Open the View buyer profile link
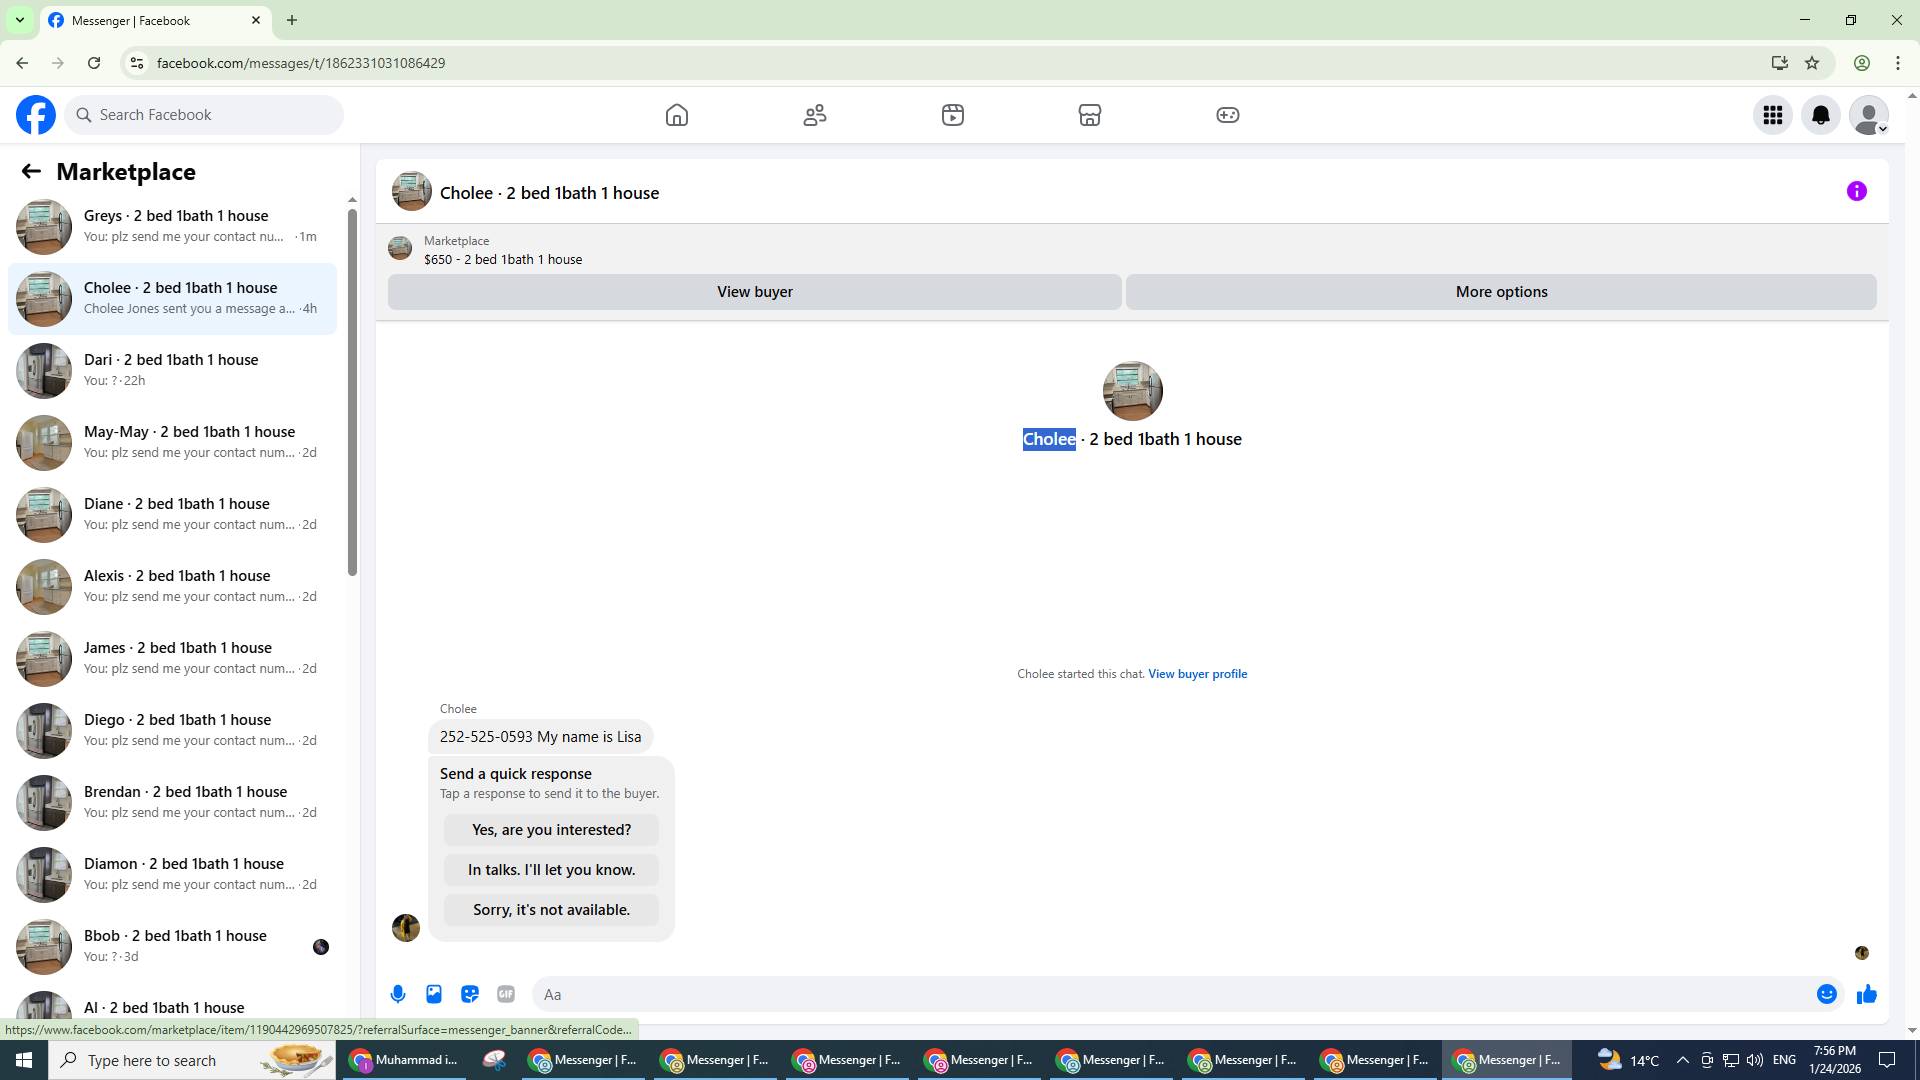 coord(1197,674)
